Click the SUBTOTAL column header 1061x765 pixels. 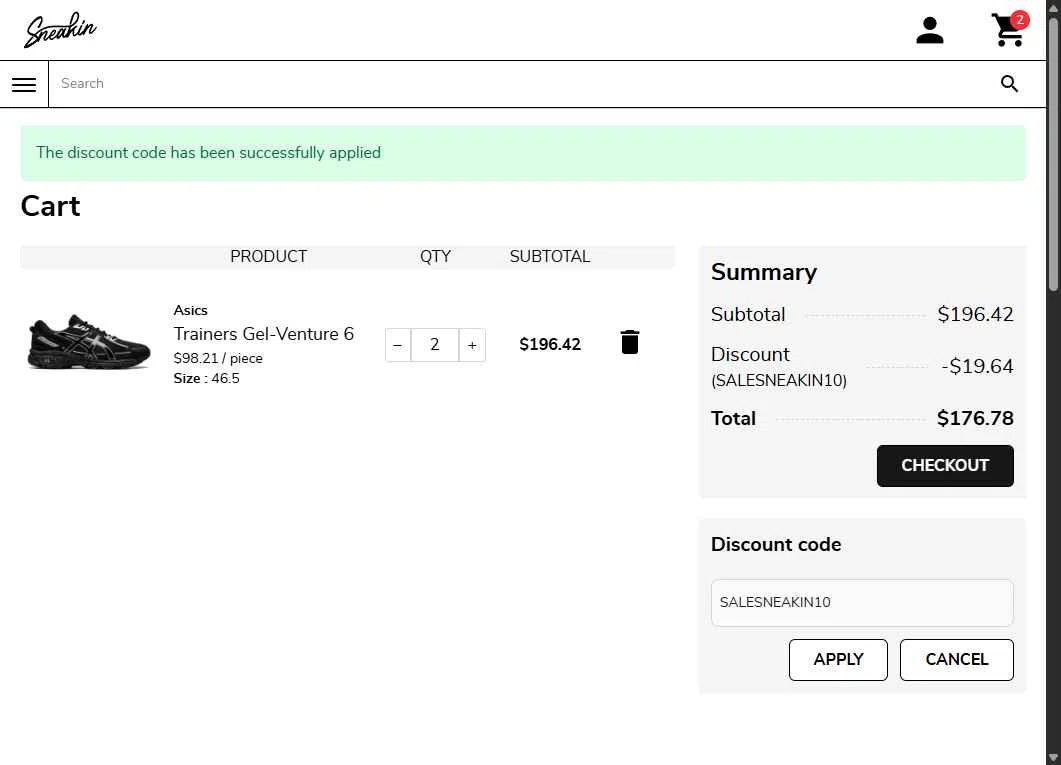click(x=549, y=257)
